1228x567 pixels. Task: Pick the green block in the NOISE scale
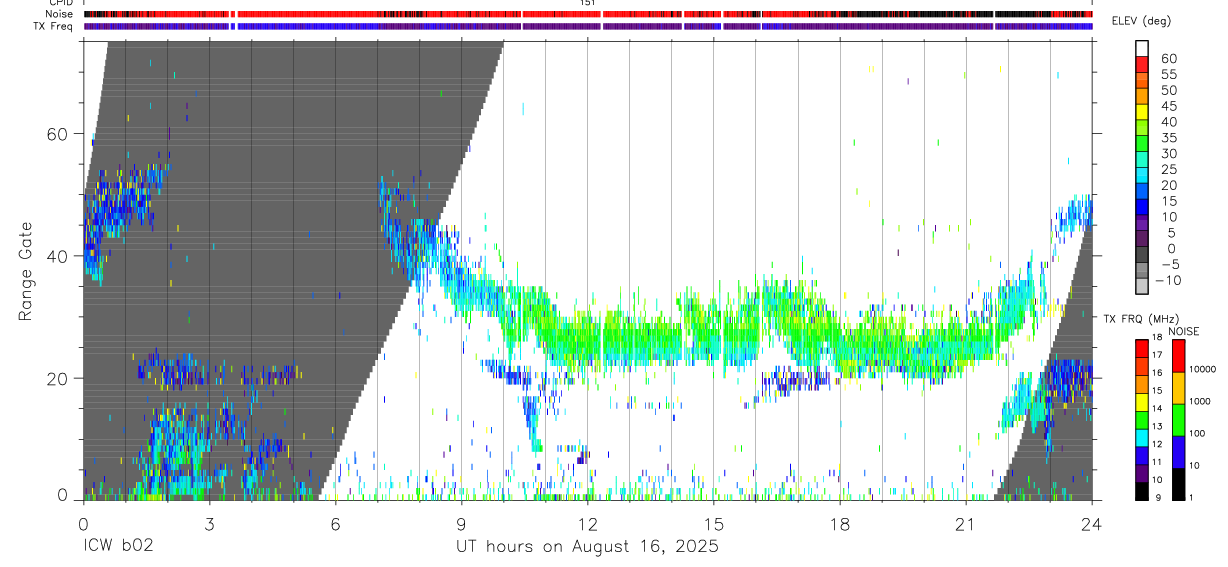point(1179,418)
